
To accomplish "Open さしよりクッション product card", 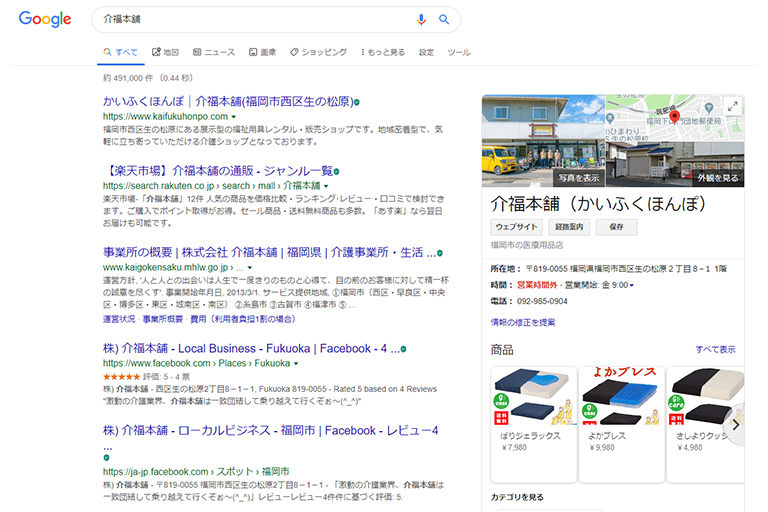I will pos(706,424).
